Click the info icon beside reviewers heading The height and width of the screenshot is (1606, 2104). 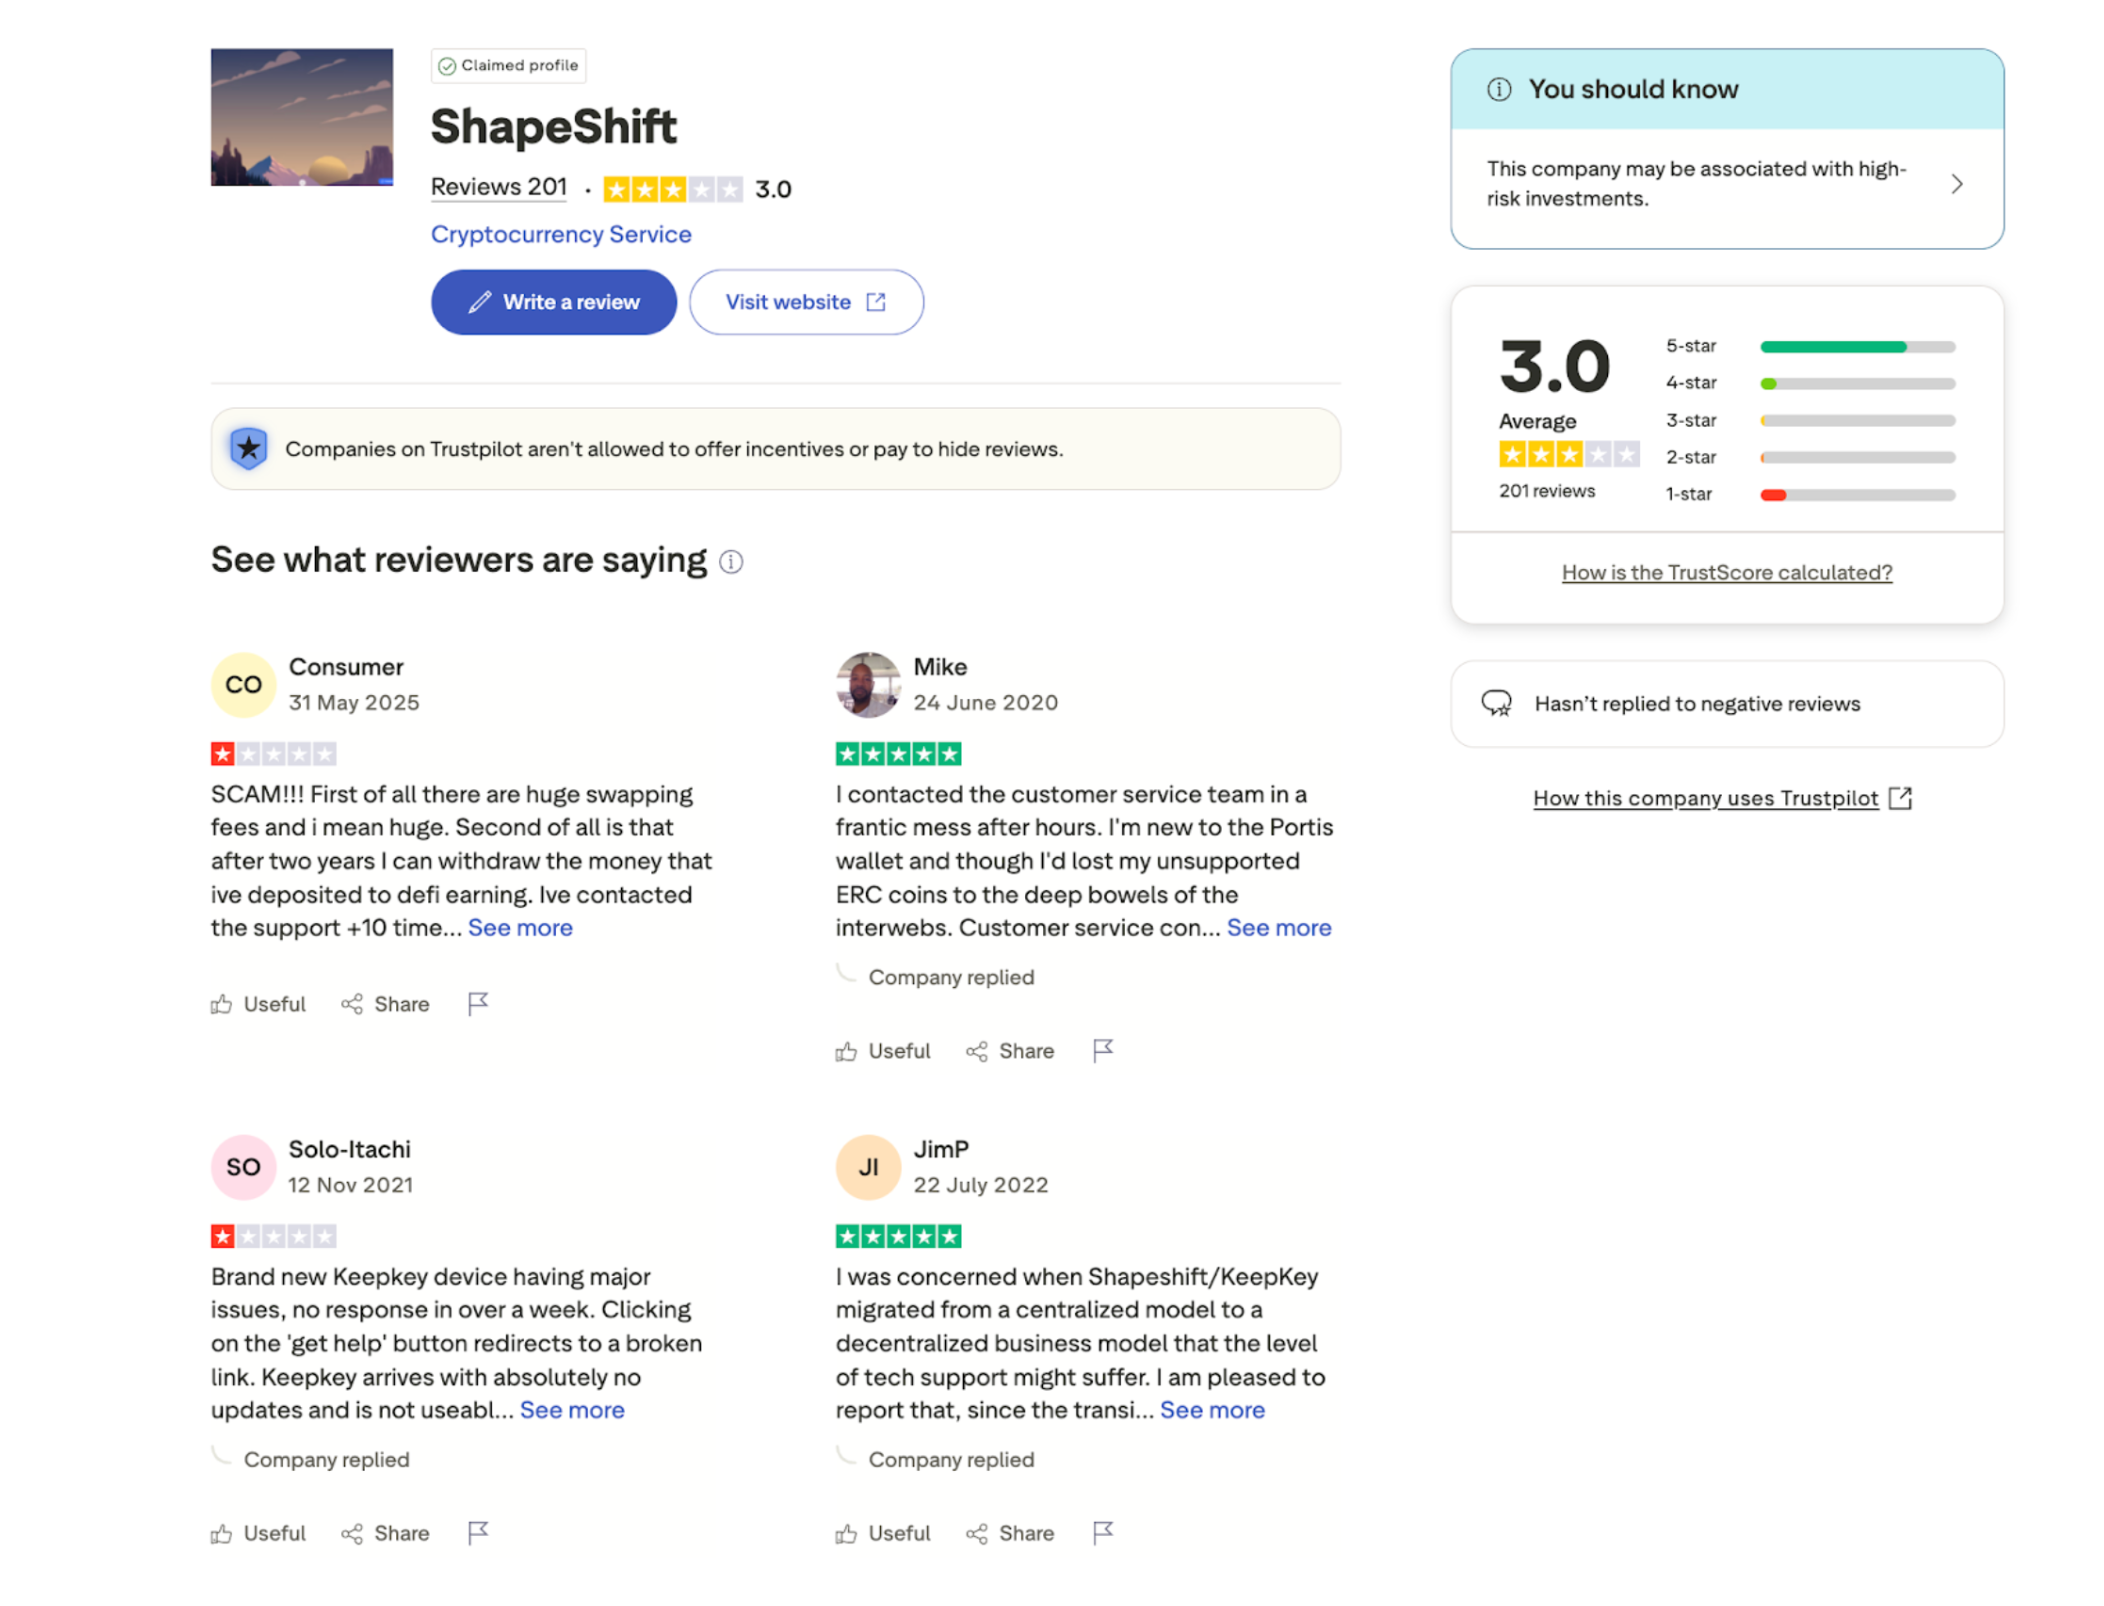coord(731,562)
